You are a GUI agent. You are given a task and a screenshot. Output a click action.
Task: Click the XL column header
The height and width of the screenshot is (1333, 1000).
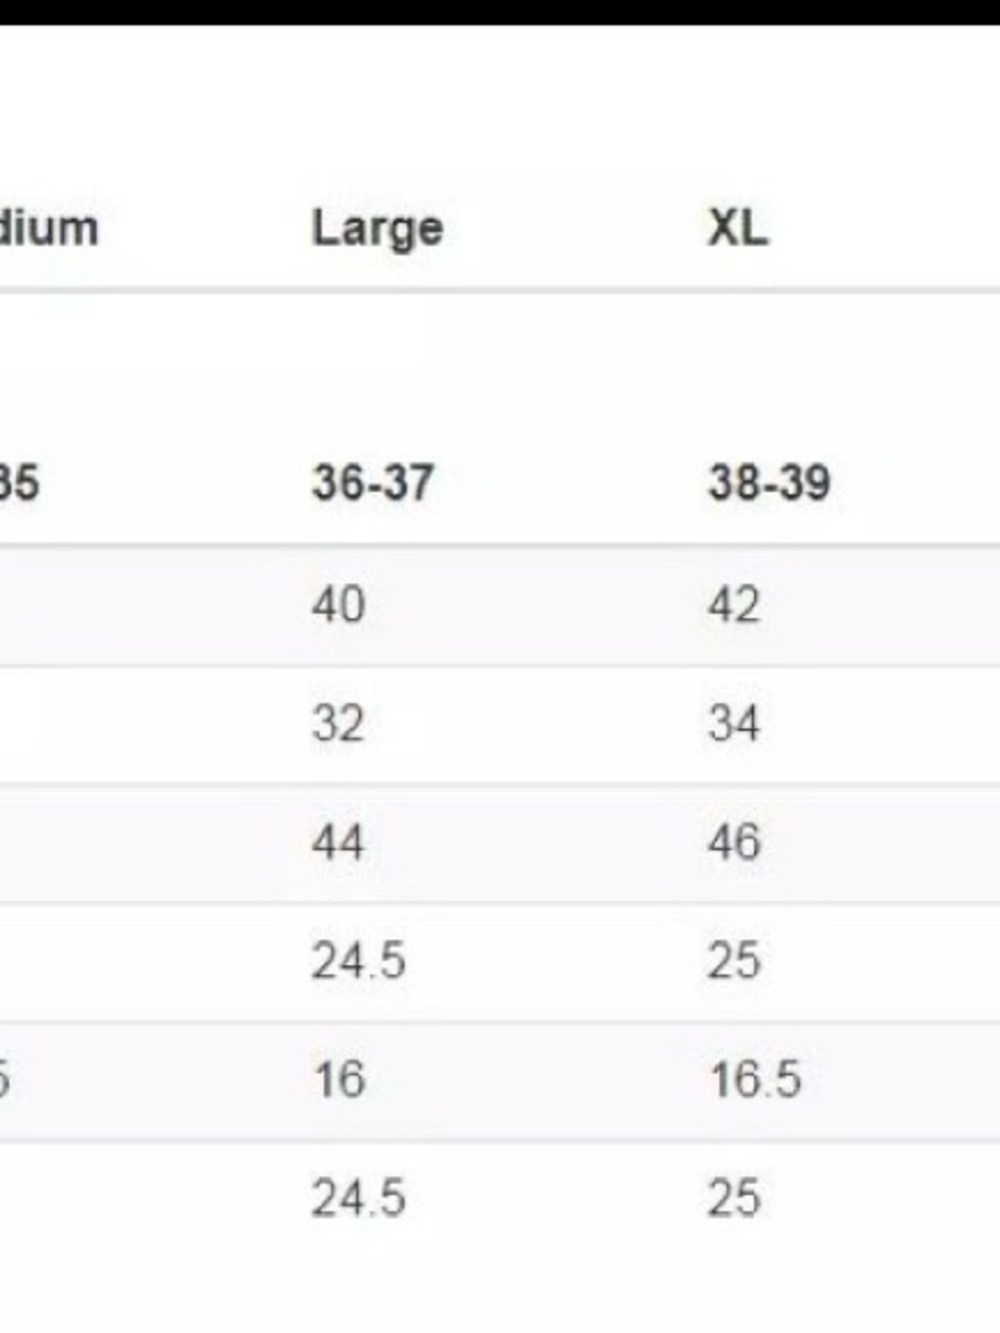738,228
